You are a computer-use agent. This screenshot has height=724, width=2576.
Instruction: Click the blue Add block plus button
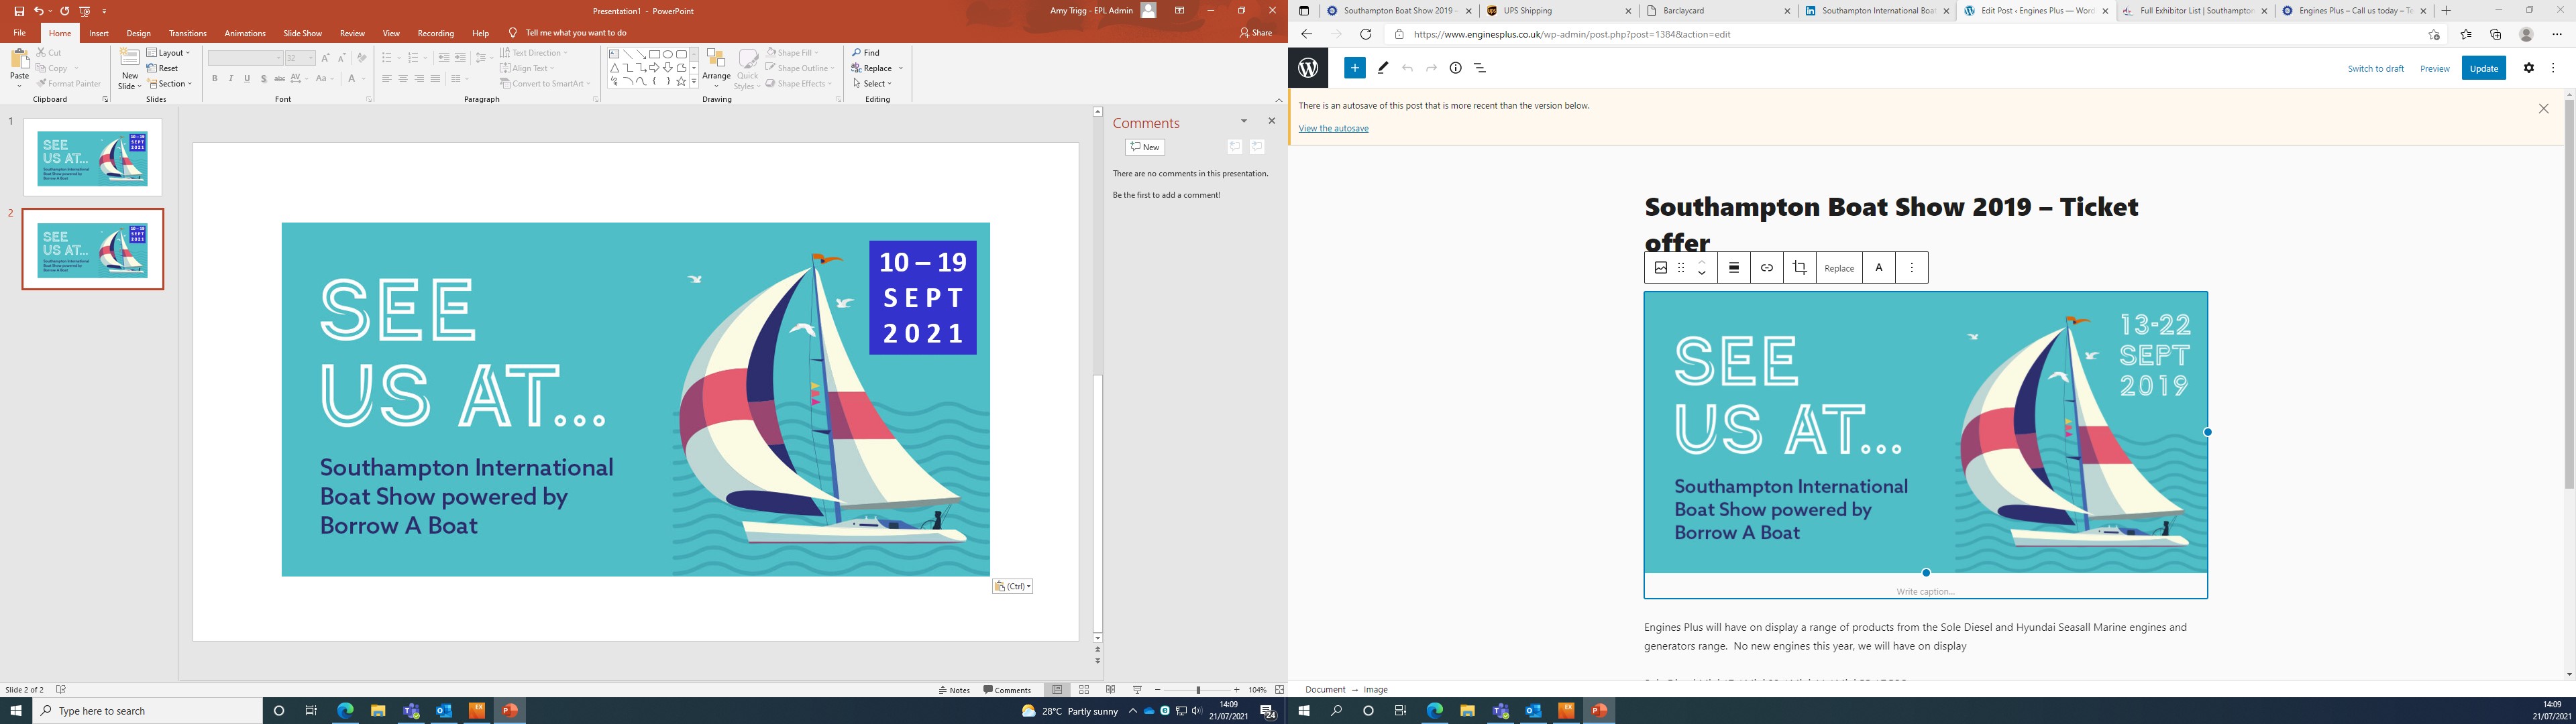(x=1355, y=68)
